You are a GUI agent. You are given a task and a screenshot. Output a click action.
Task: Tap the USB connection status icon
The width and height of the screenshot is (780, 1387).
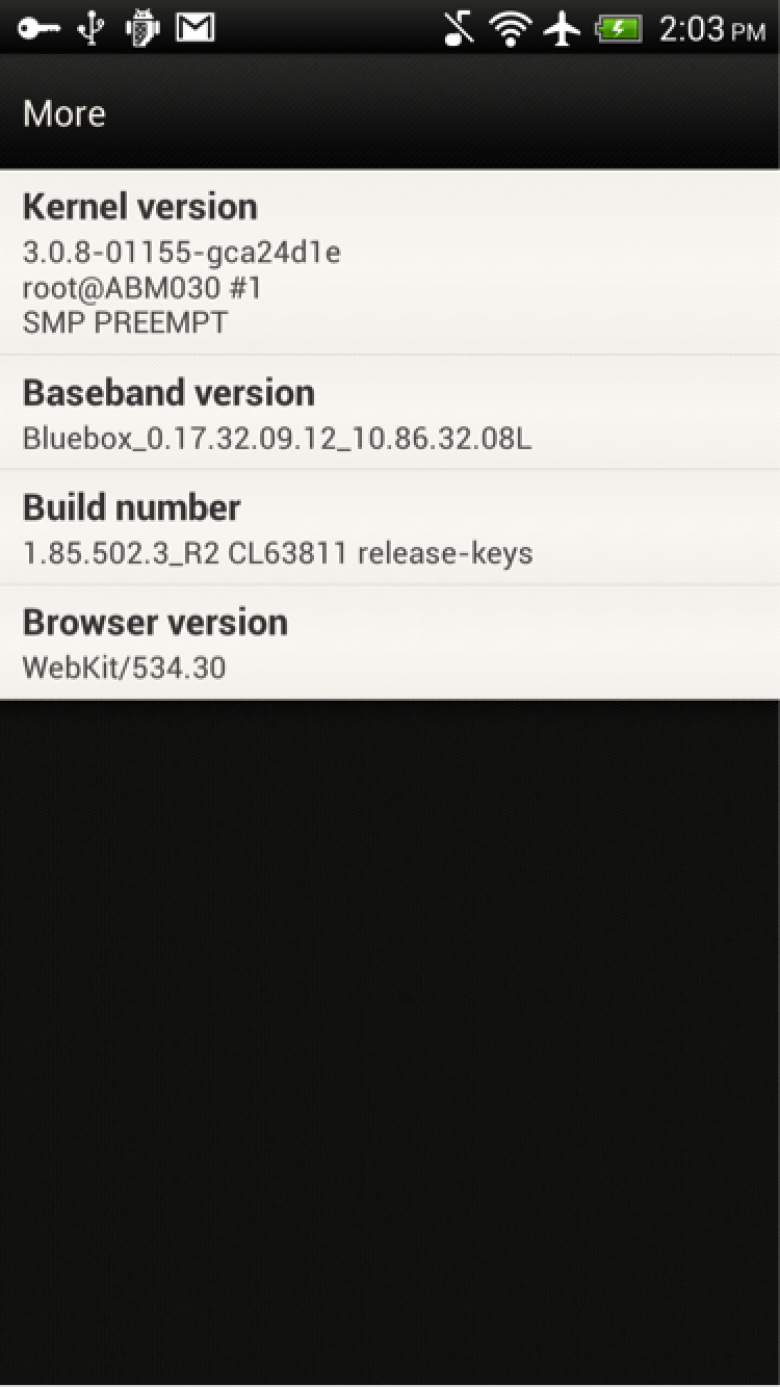coord(91,29)
